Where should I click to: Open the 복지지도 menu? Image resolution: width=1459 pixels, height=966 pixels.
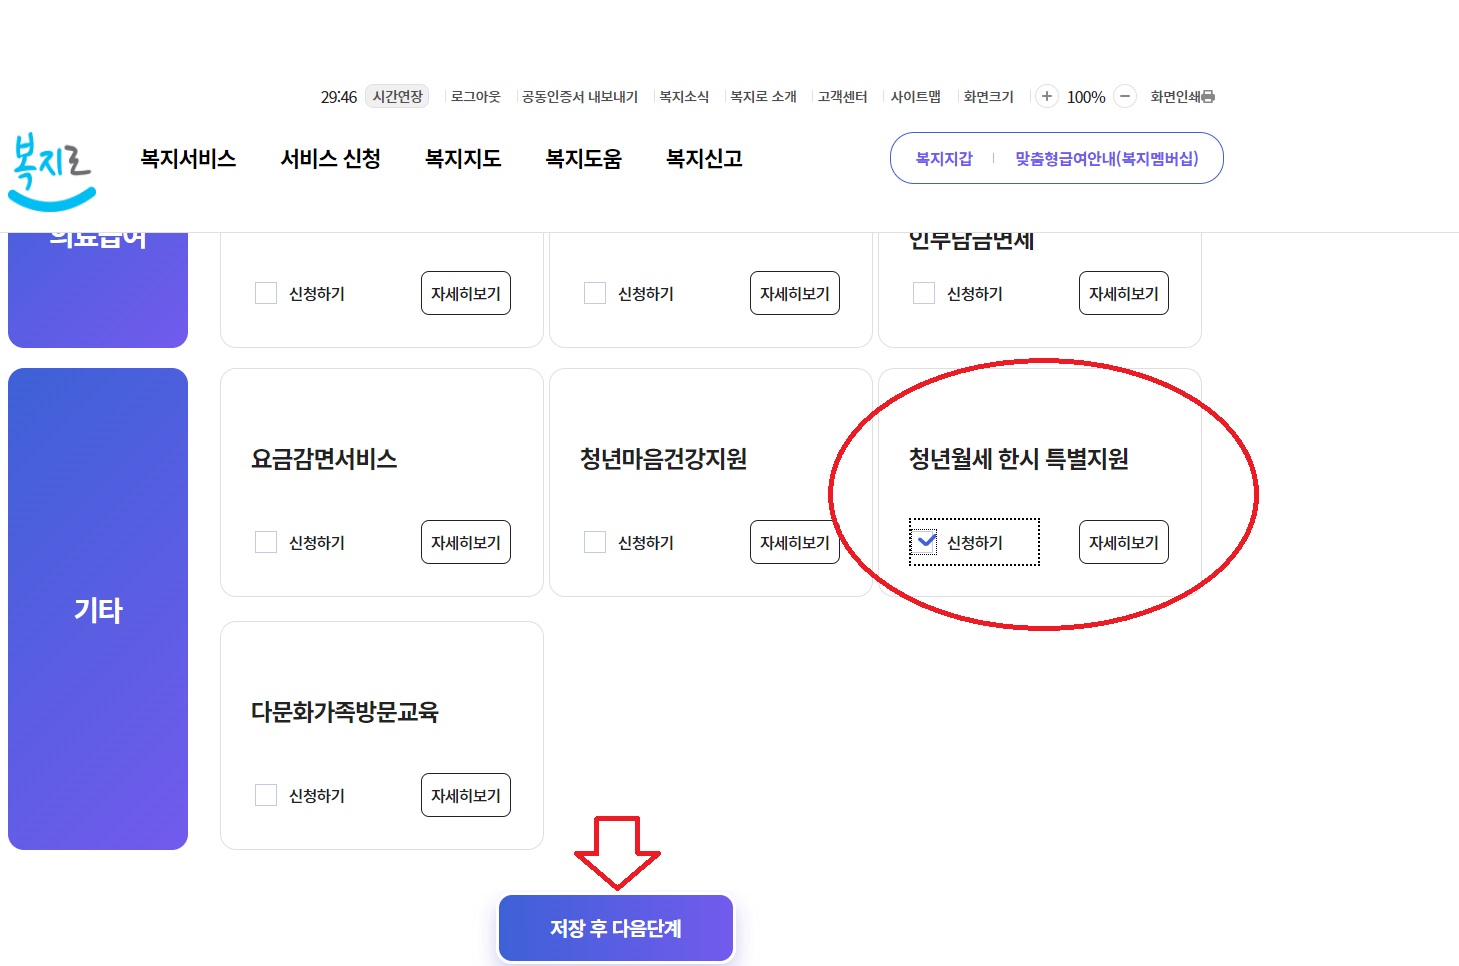(x=462, y=158)
